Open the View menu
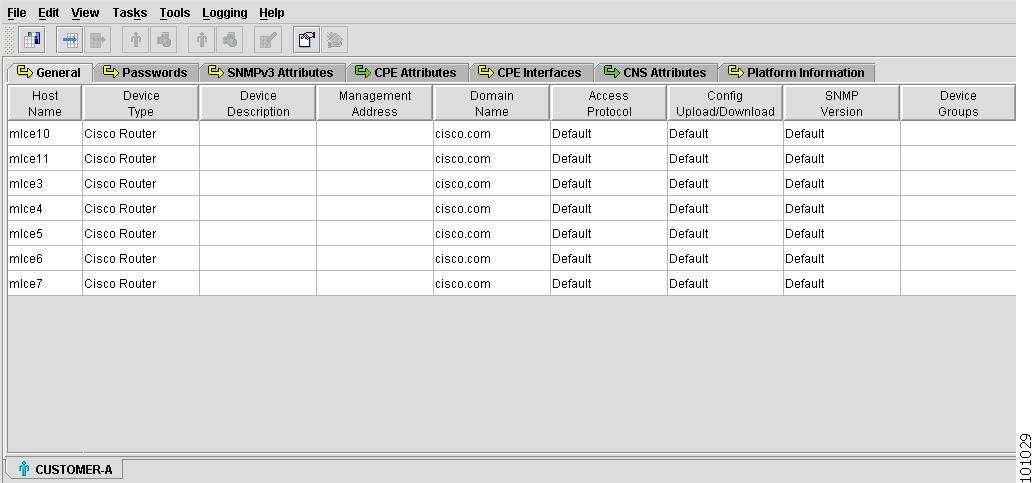Screen dimensions: 1034x483 click(x=85, y=13)
